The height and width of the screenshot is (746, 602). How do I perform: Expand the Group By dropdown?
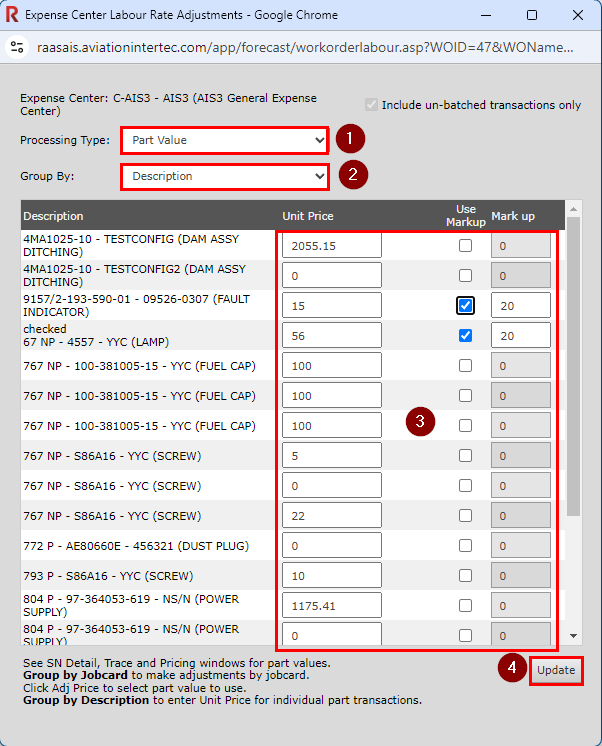[x=224, y=177]
